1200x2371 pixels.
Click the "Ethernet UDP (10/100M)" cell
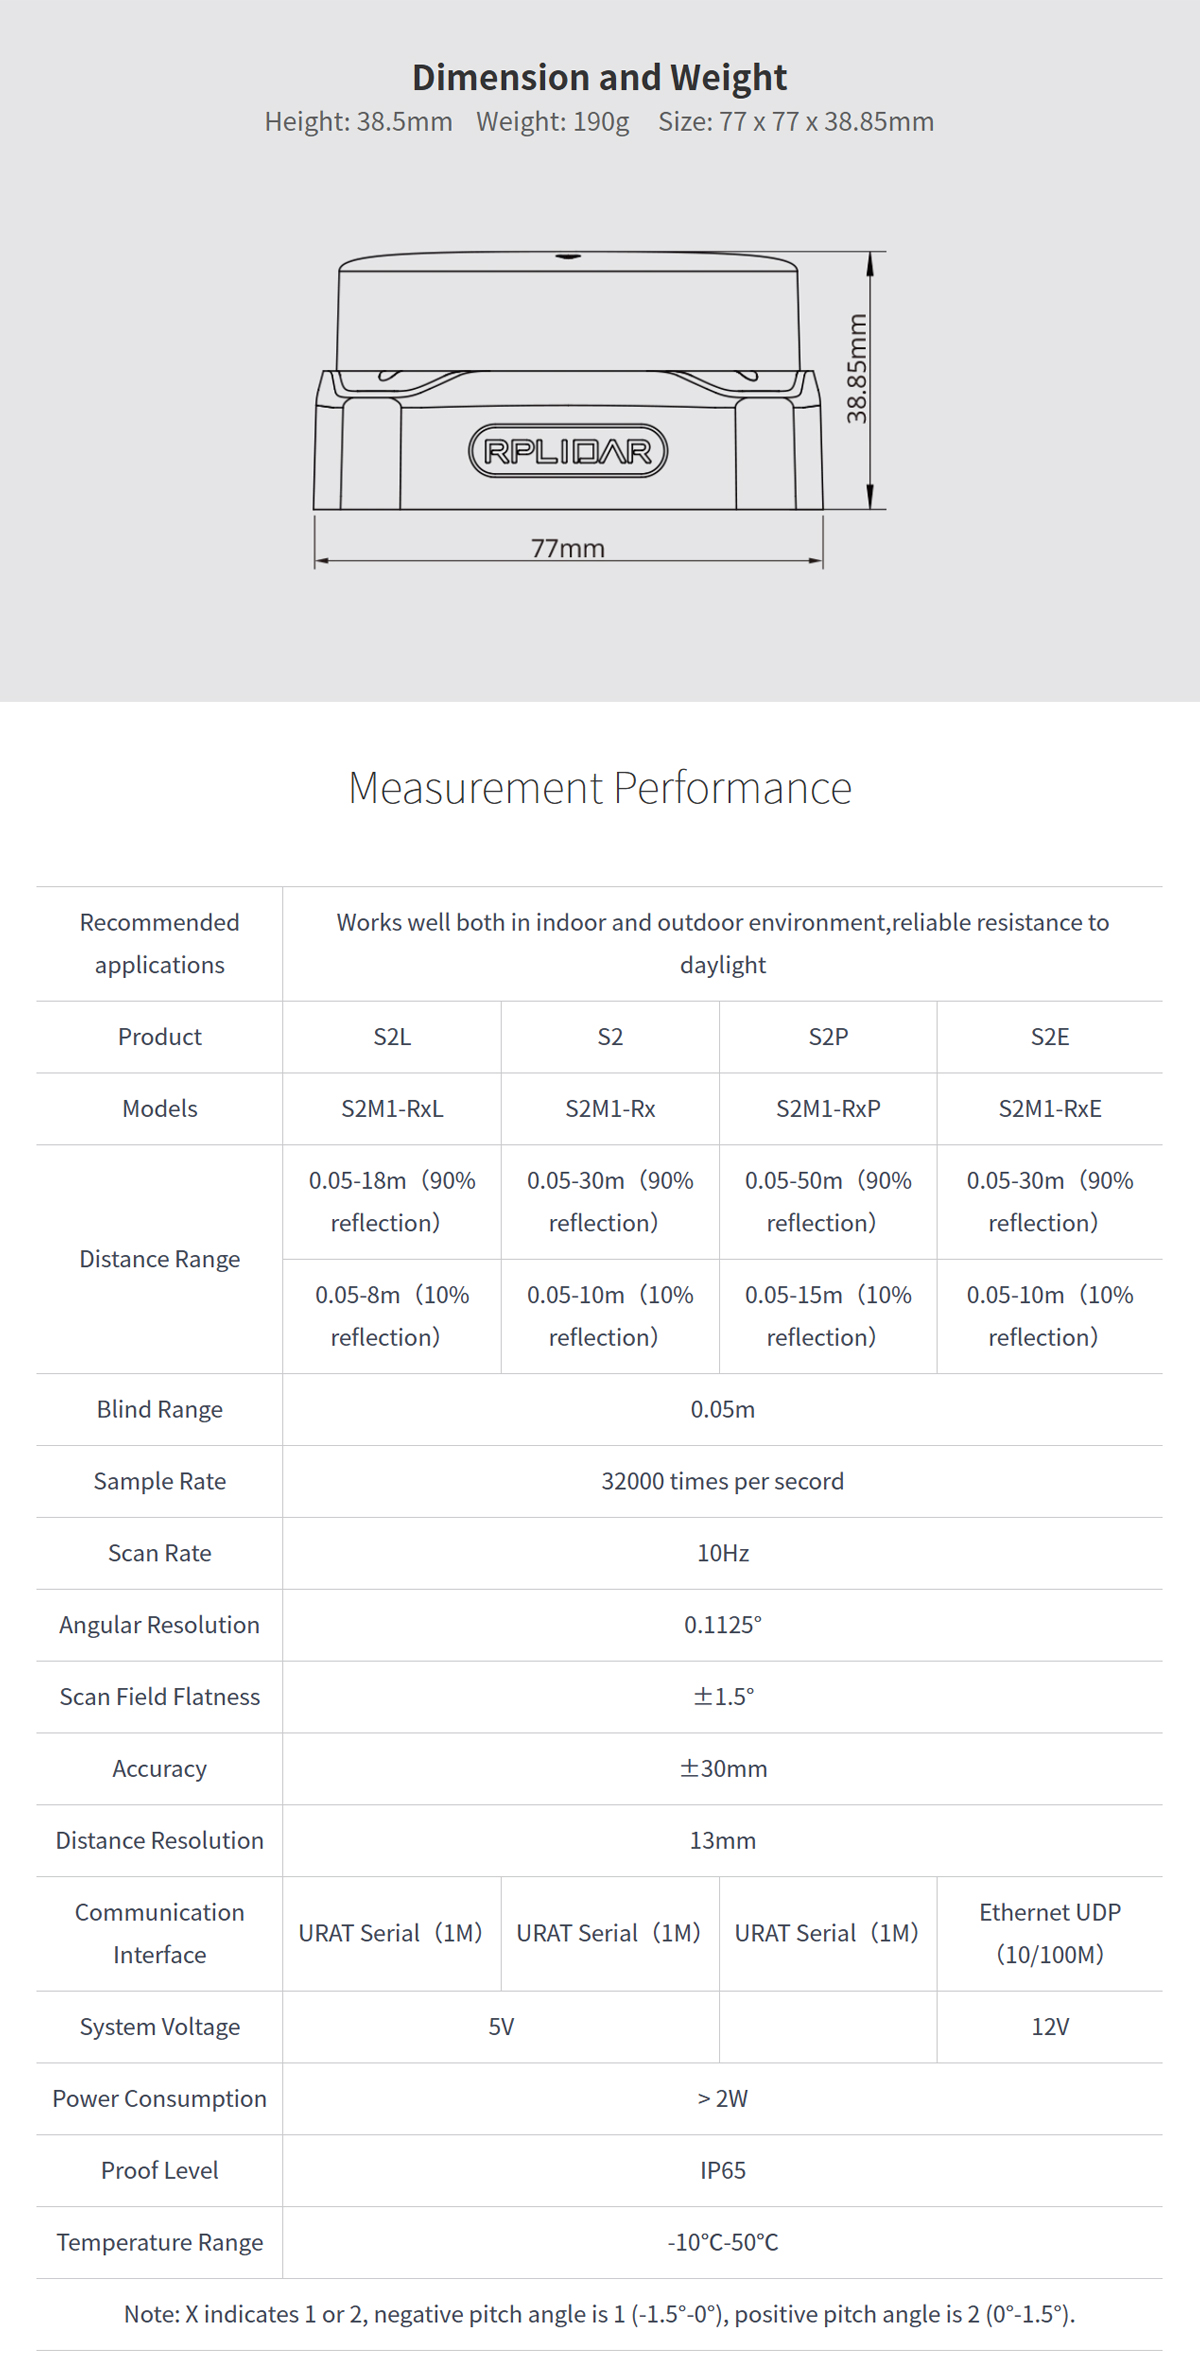click(x=1050, y=1933)
